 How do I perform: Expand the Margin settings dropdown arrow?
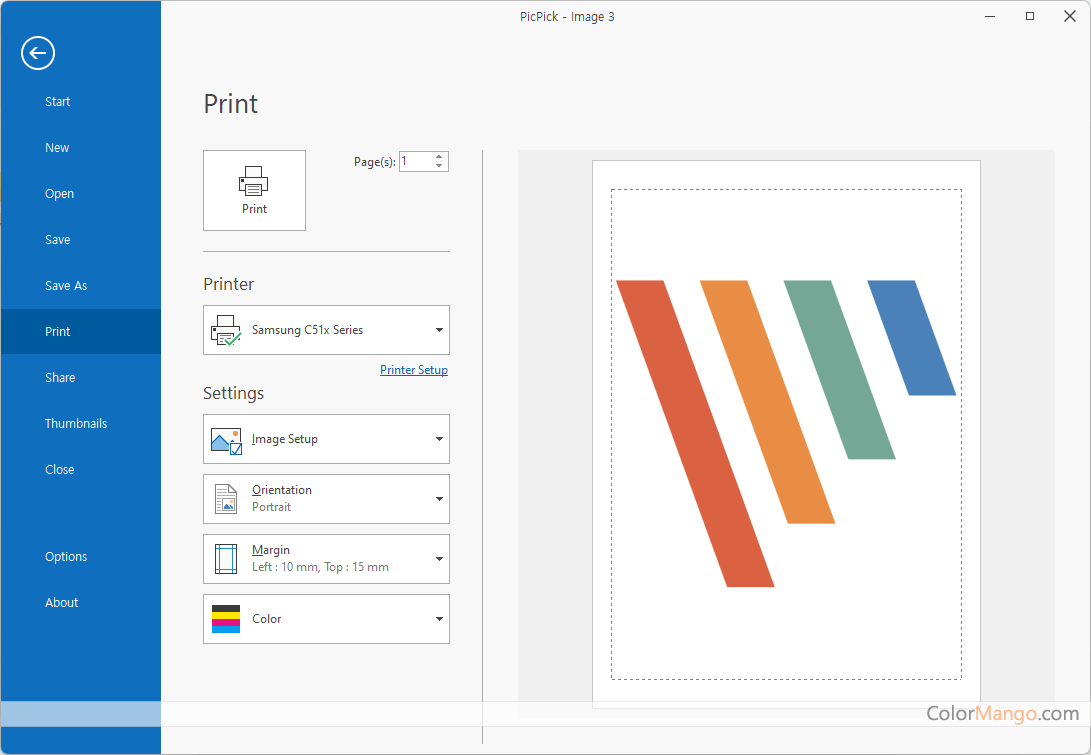(x=439, y=559)
